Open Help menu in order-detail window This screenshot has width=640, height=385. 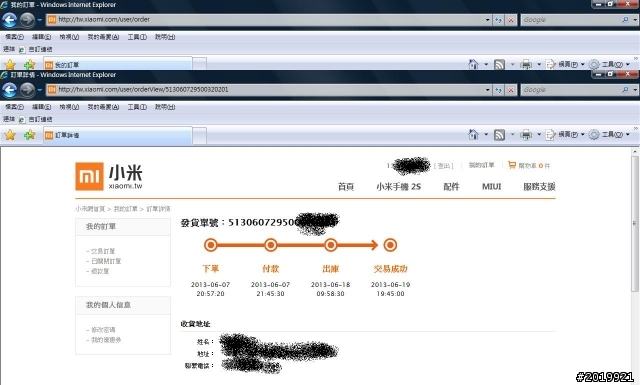tap(165, 107)
